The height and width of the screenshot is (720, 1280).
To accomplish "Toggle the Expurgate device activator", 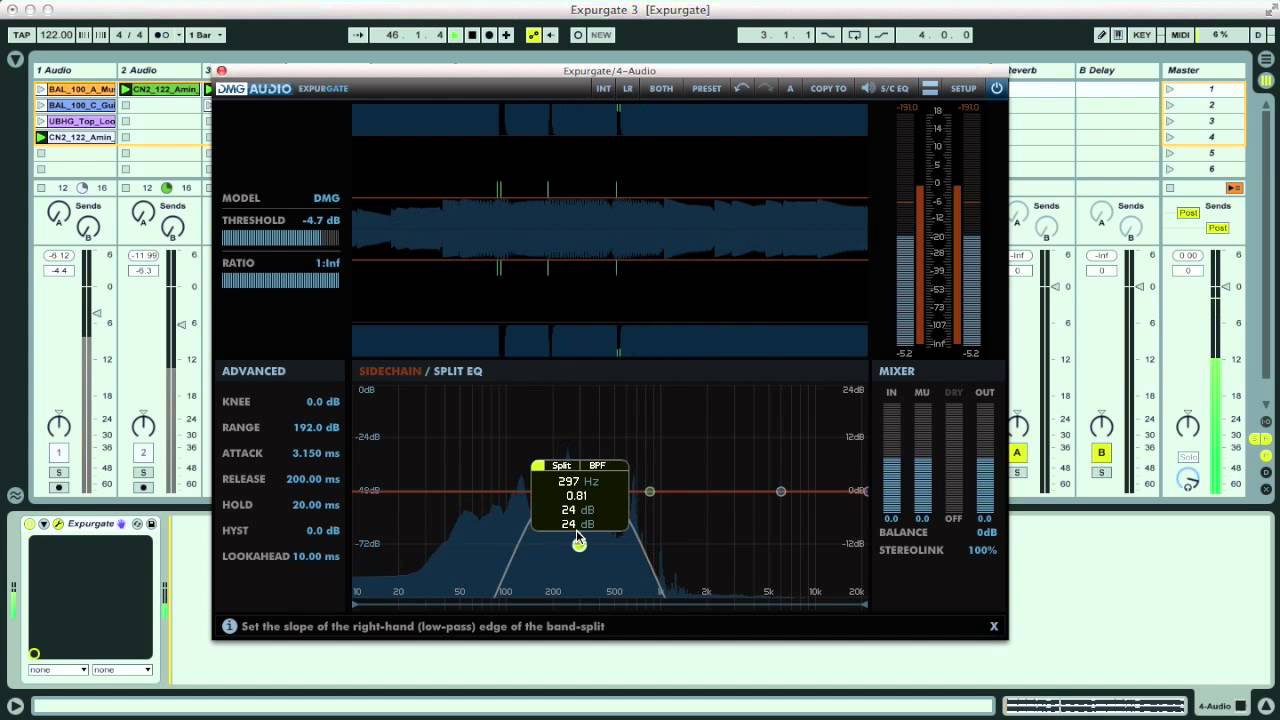I will 30,524.
